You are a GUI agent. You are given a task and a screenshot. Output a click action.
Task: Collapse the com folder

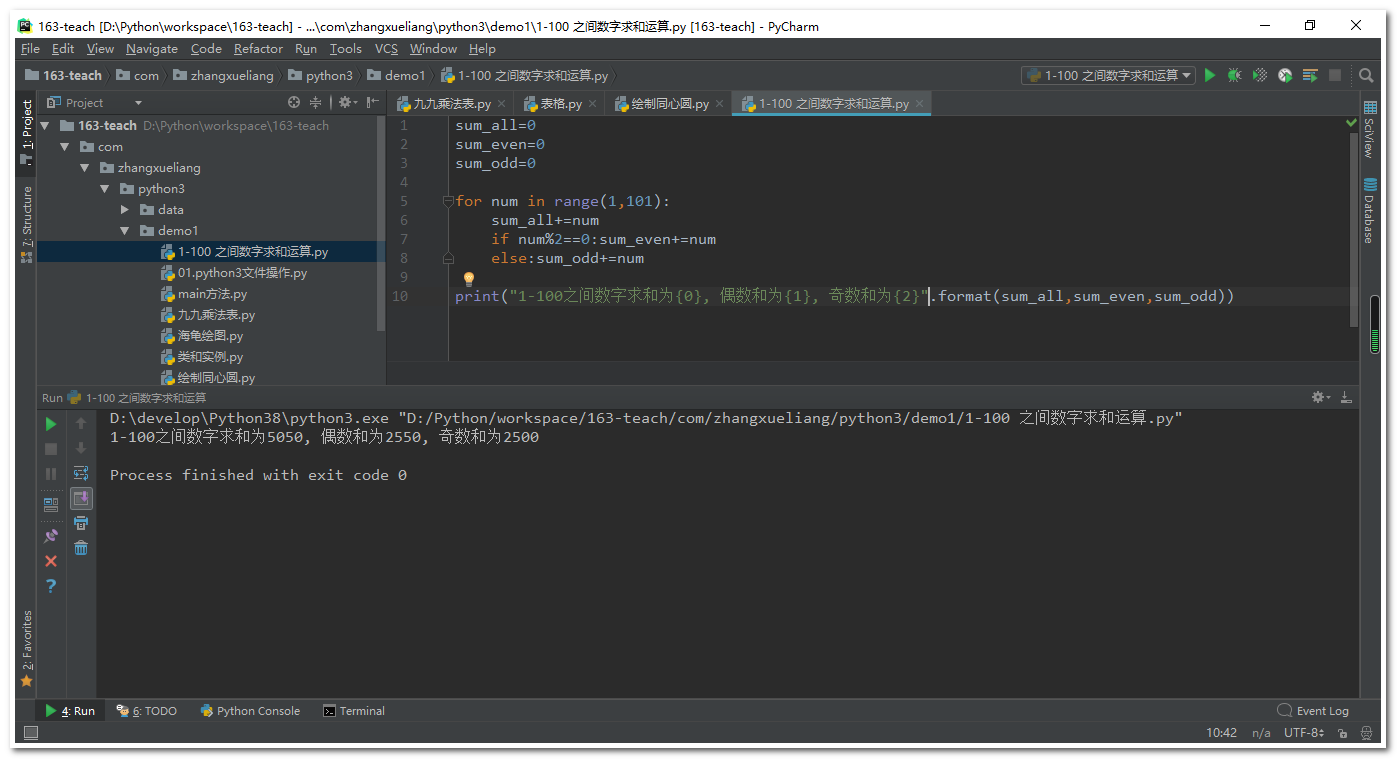tap(65, 147)
